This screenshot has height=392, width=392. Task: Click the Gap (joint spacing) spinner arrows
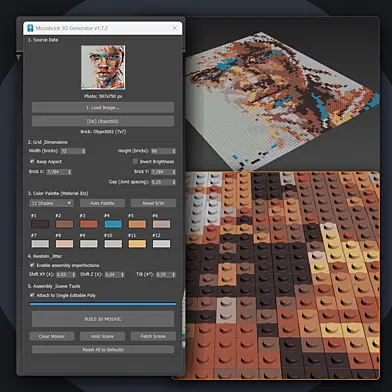point(174,182)
